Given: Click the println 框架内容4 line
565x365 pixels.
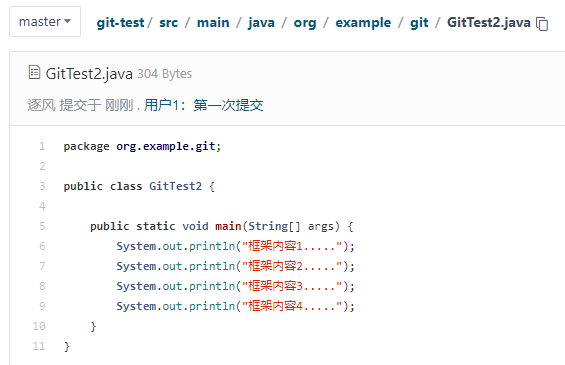Looking at the screenshot, I should point(235,306).
